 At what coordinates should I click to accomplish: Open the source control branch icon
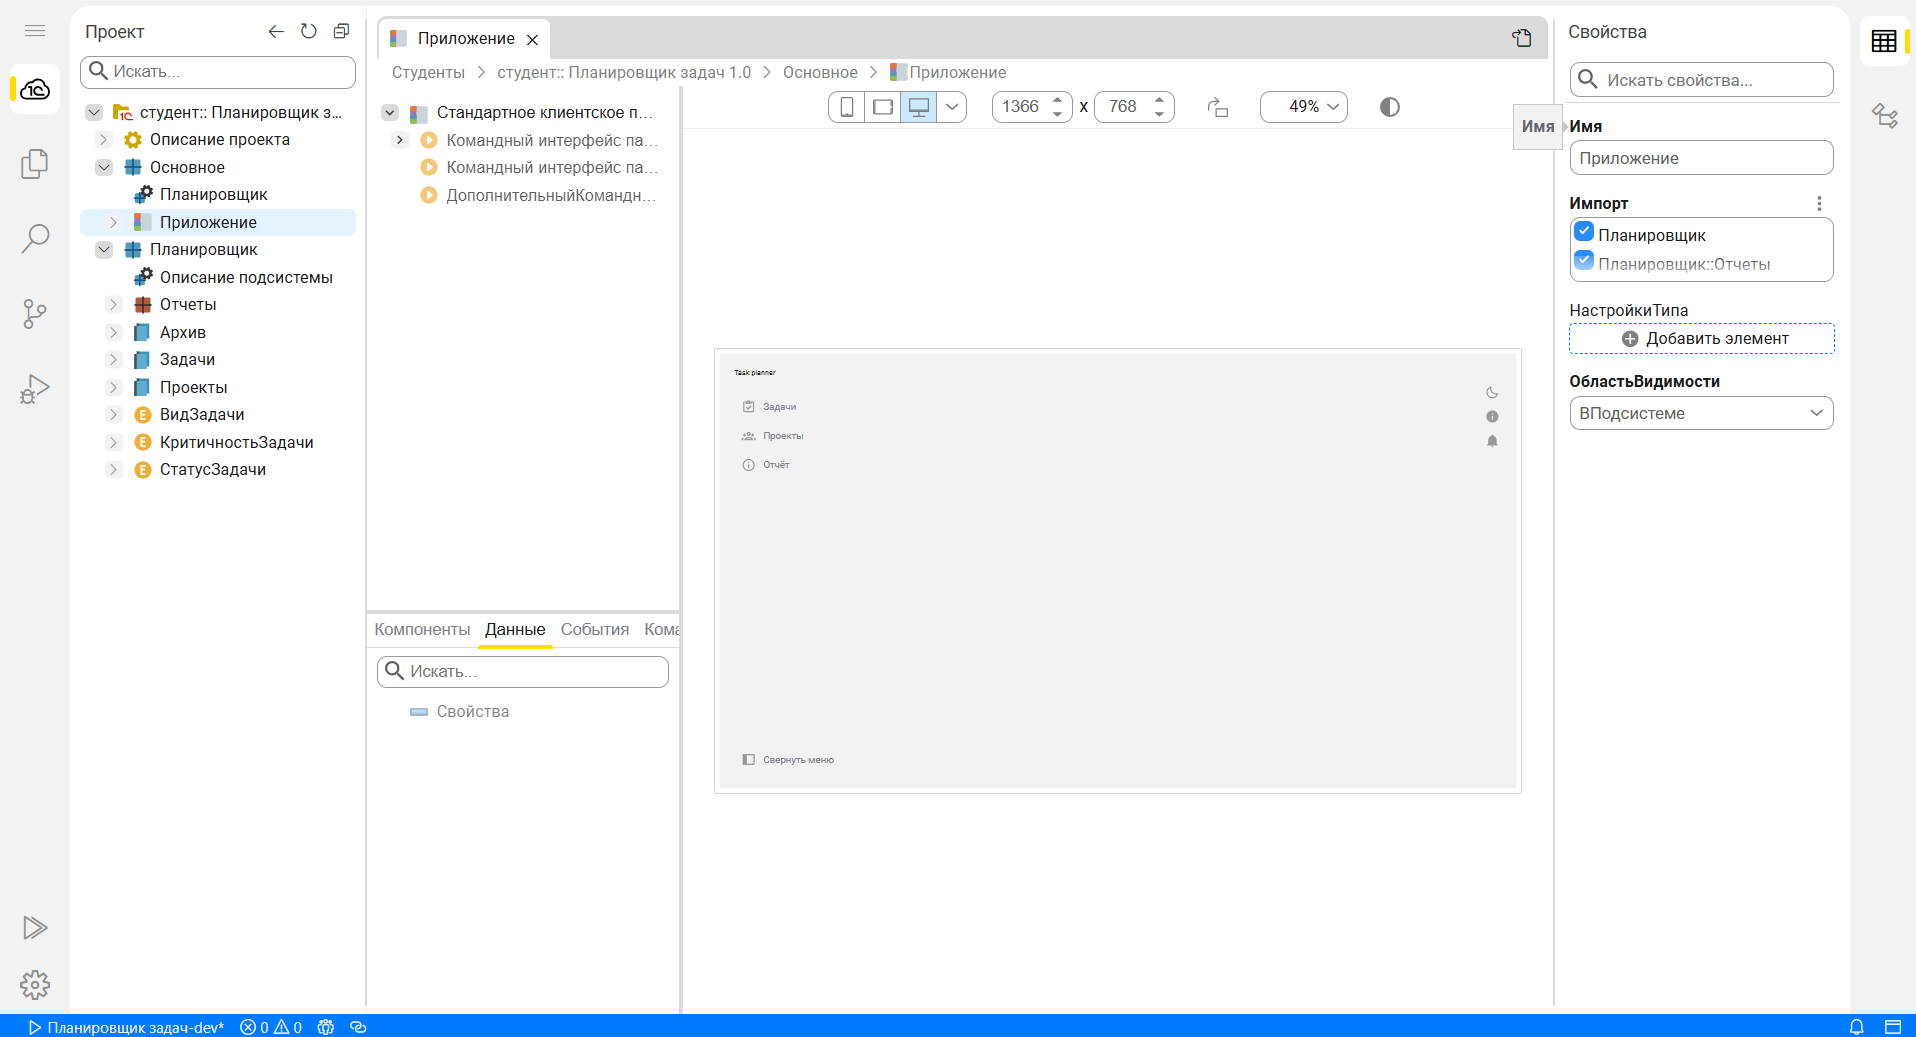point(35,314)
